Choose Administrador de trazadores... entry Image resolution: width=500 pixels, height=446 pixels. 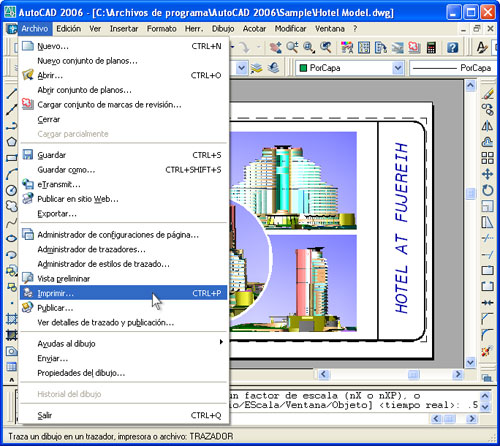(123, 249)
